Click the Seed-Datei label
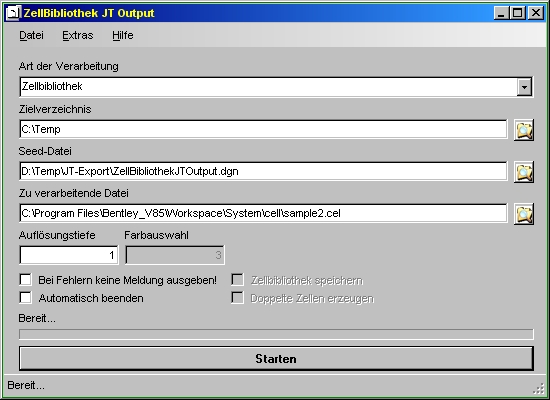Viewport: 550px width, 400px height. click(45, 151)
